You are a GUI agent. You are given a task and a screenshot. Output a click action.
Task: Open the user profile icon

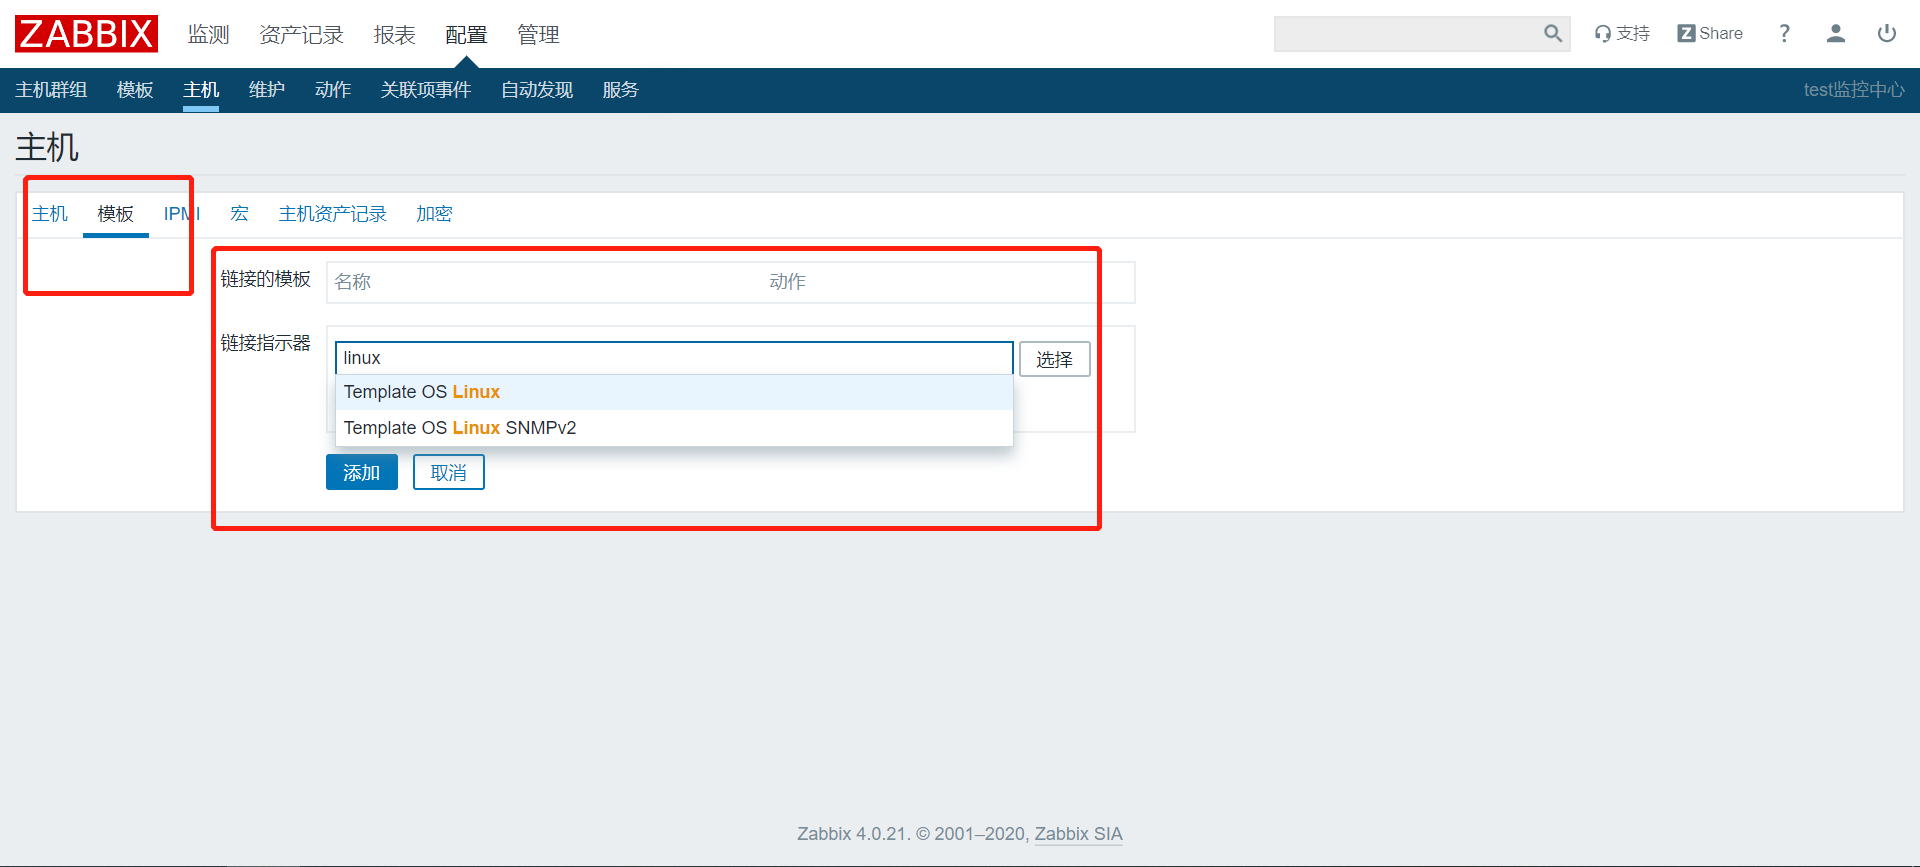[1835, 34]
